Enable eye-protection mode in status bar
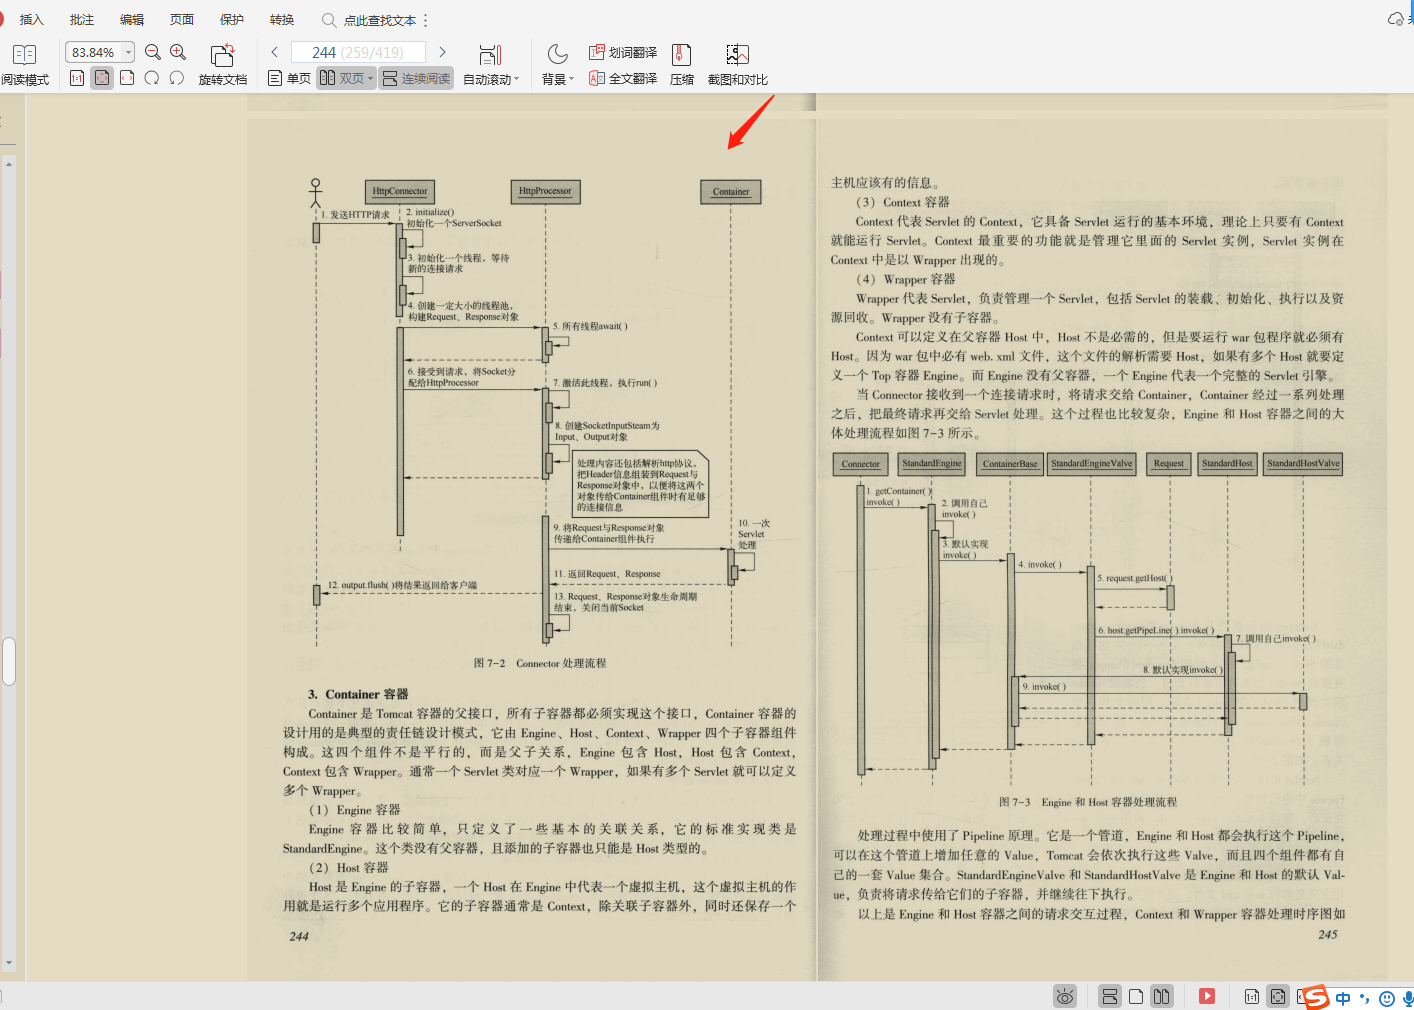 point(1065,996)
